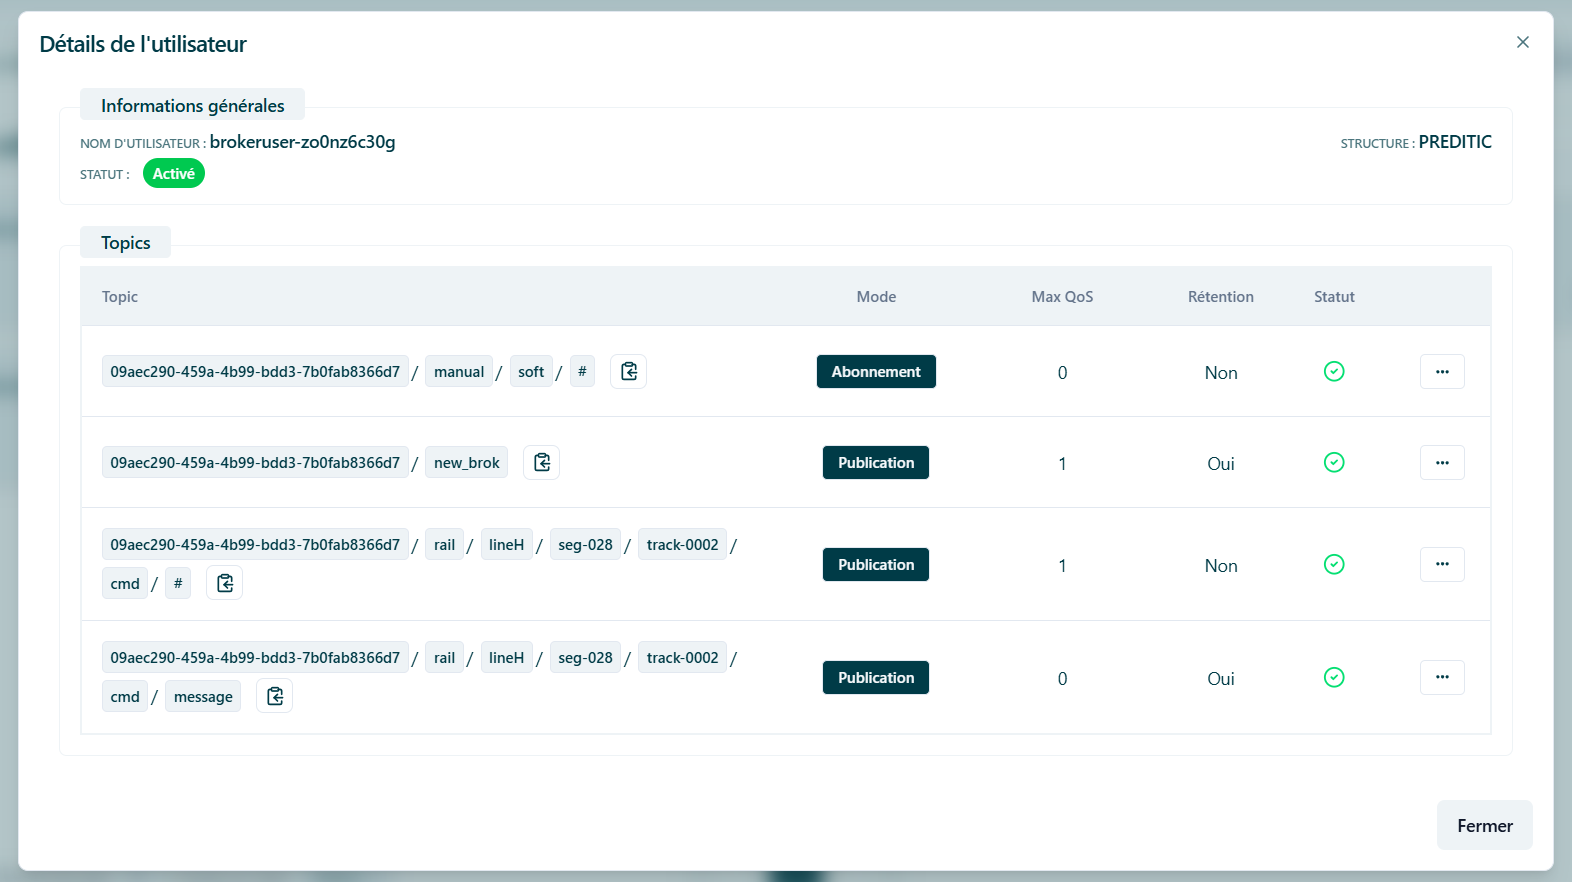Click the # wildcard after cmd
This screenshot has width=1572, height=882.
(178, 583)
